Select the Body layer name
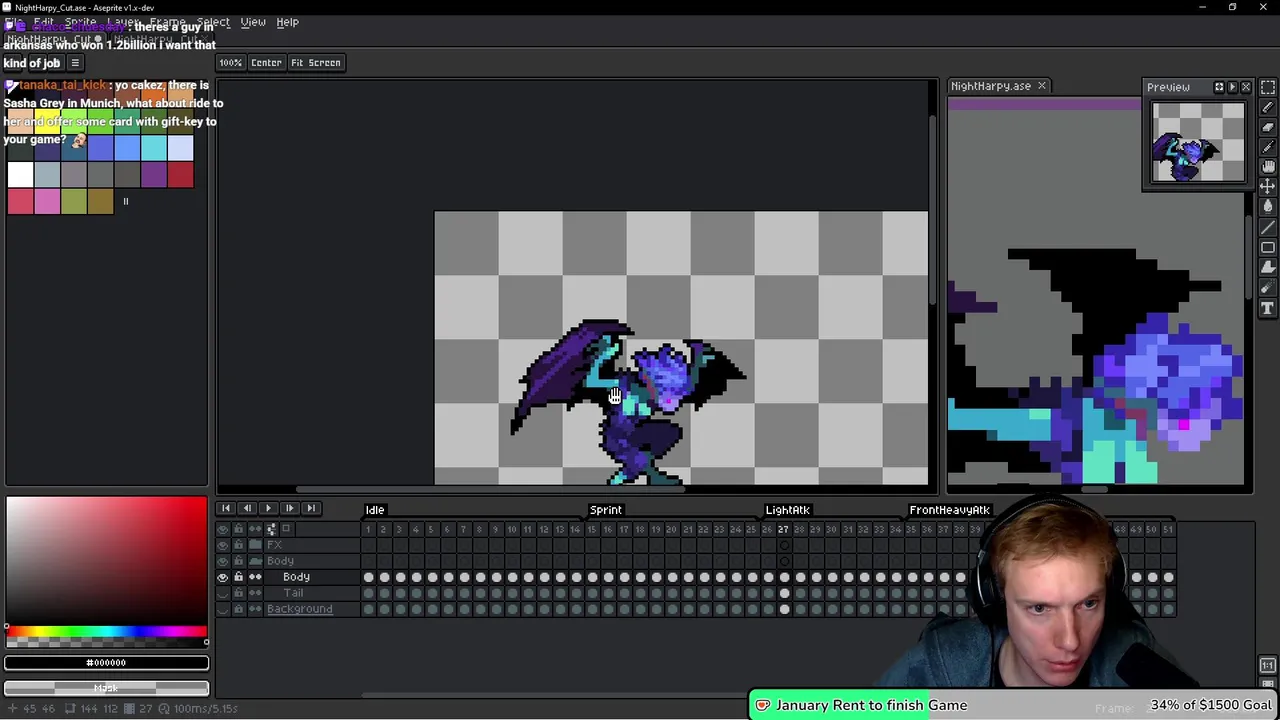The width and height of the screenshot is (1280, 720). 296,577
